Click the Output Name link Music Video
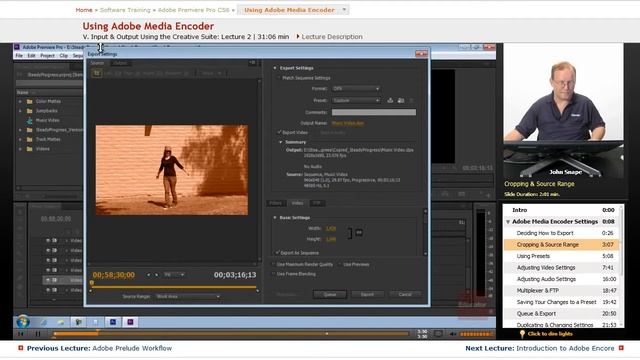 (348, 123)
